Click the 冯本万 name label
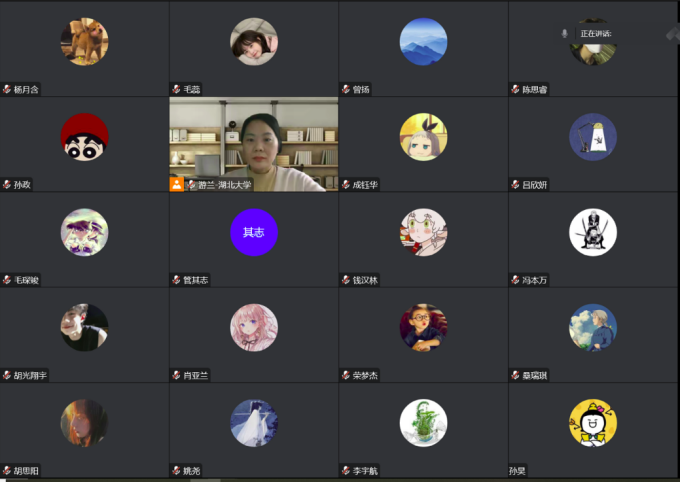Image resolution: width=681 pixels, height=483 pixels. 534,280
